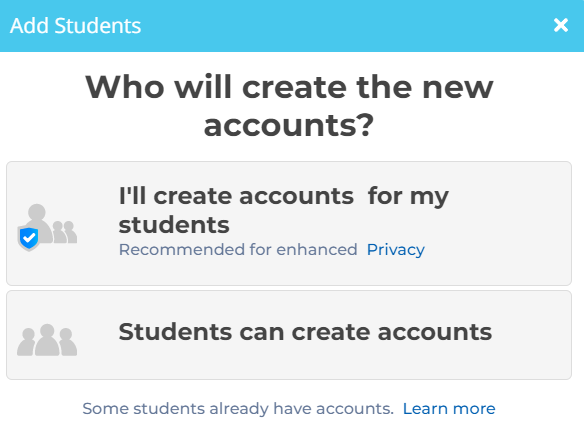Click the two small student figures beside teacher
The width and height of the screenshot is (584, 441).
point(64,232)
